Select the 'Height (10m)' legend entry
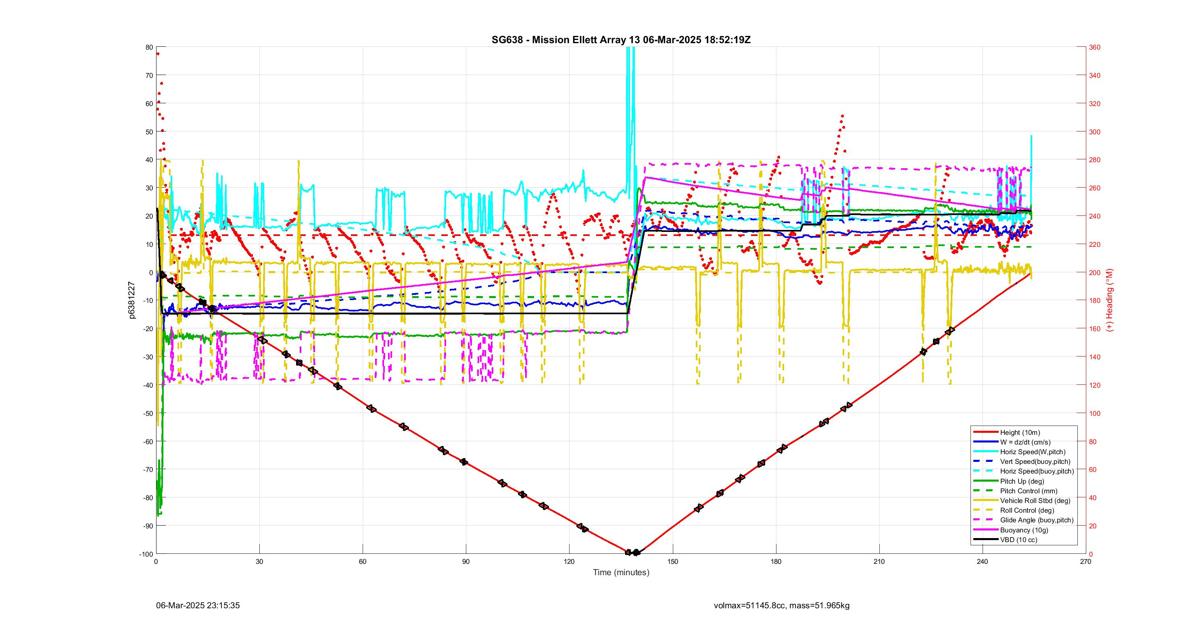This screenshot has height=622, width=1200. click(x=1006, y=432)
